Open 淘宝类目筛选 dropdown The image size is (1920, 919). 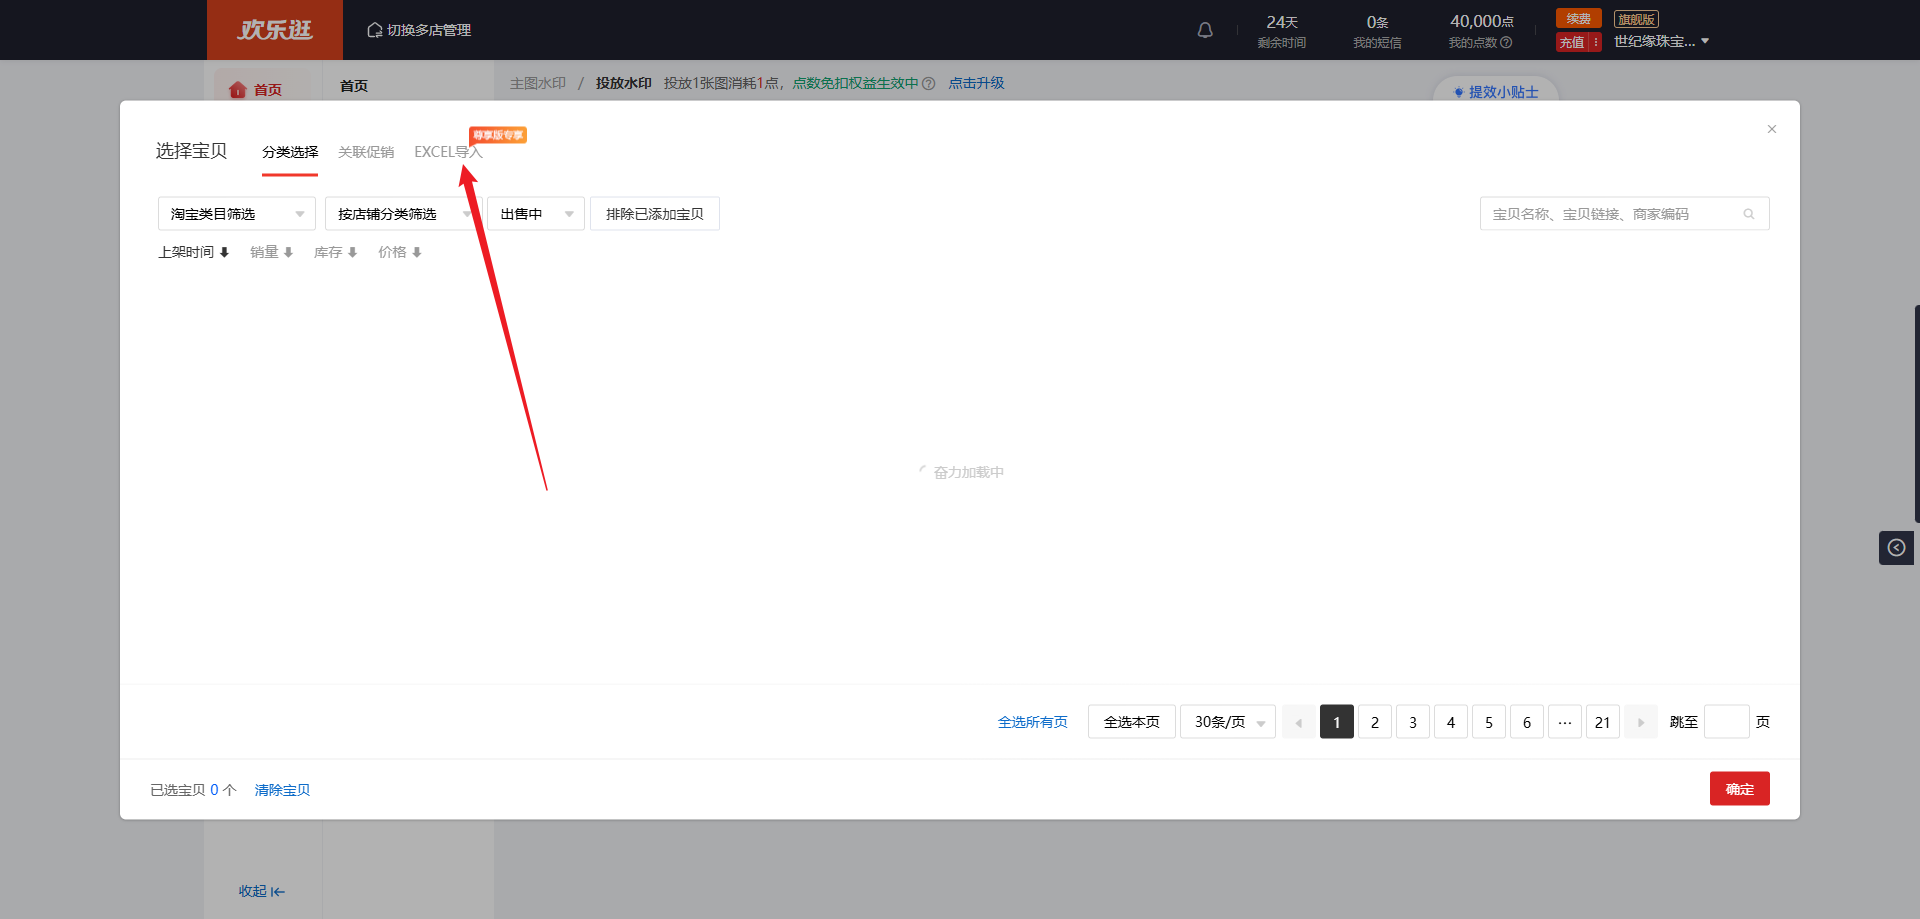click(236, 214)
